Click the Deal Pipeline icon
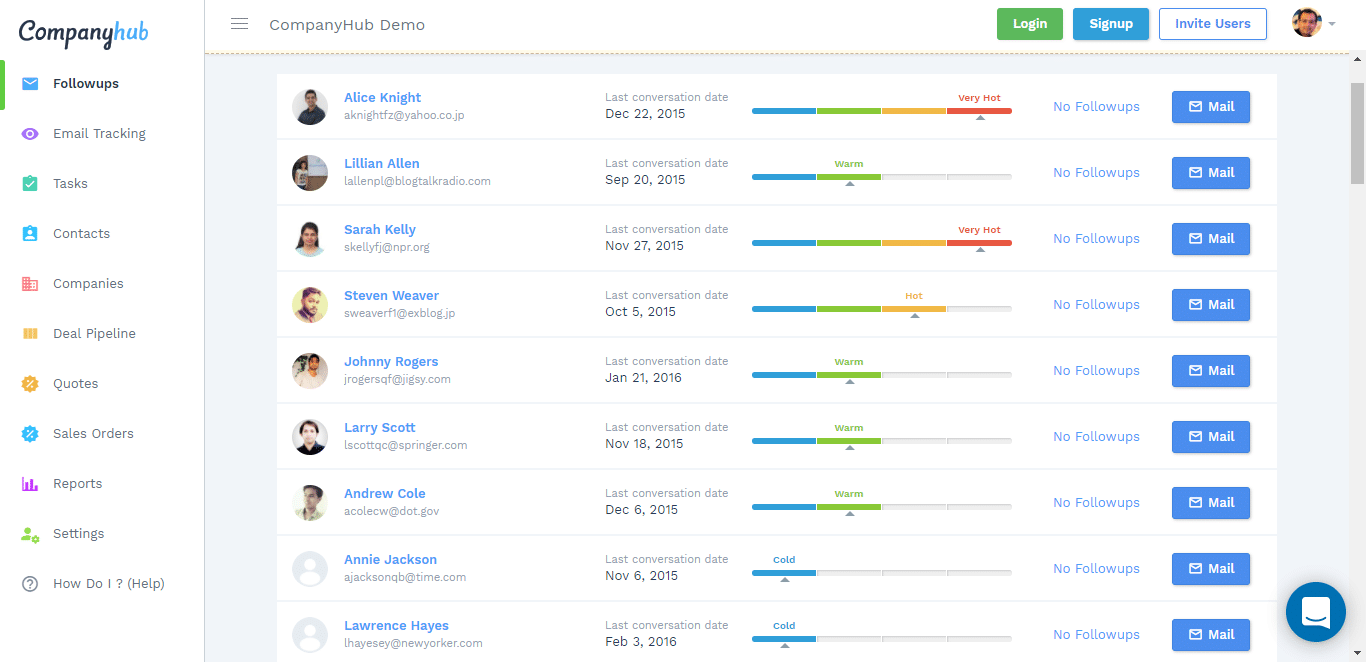The image size is (1366, 662). pos(30,334)
